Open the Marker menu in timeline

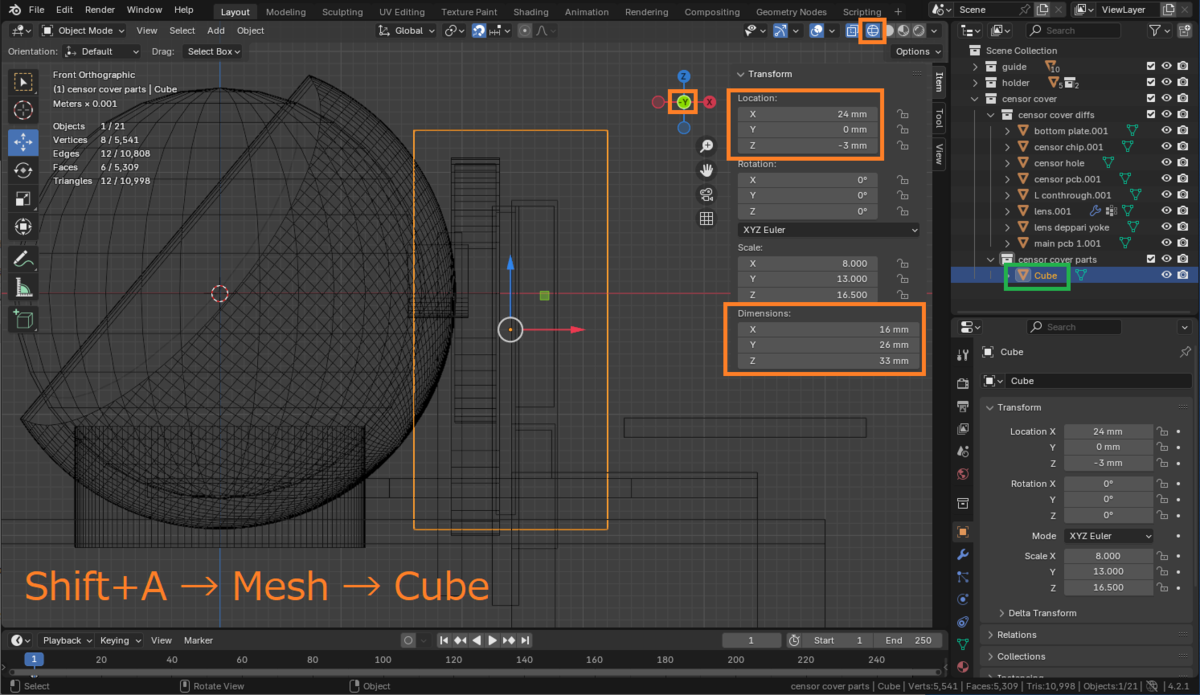(x=198, y=640)
